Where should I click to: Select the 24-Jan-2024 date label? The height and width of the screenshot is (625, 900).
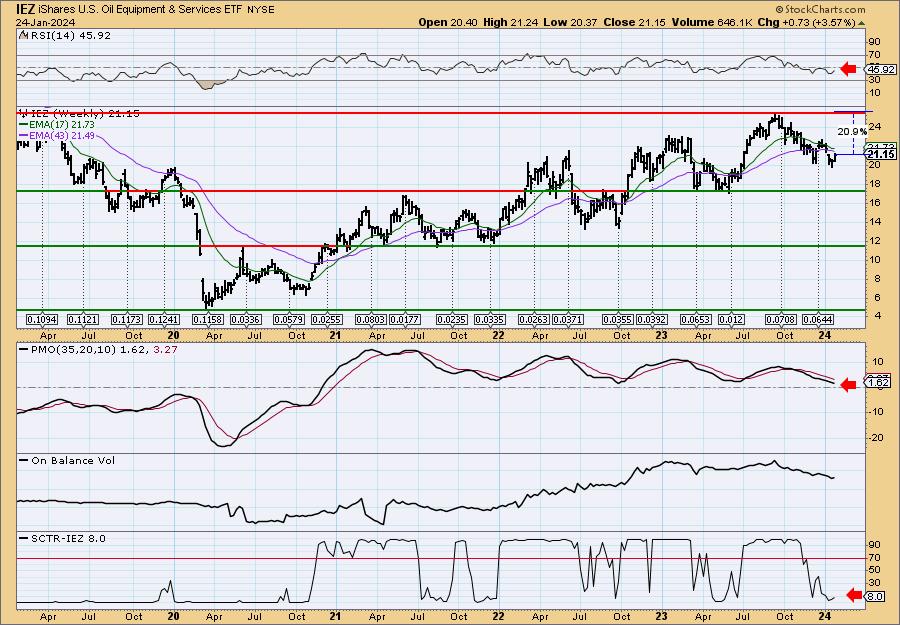point(44,22)
